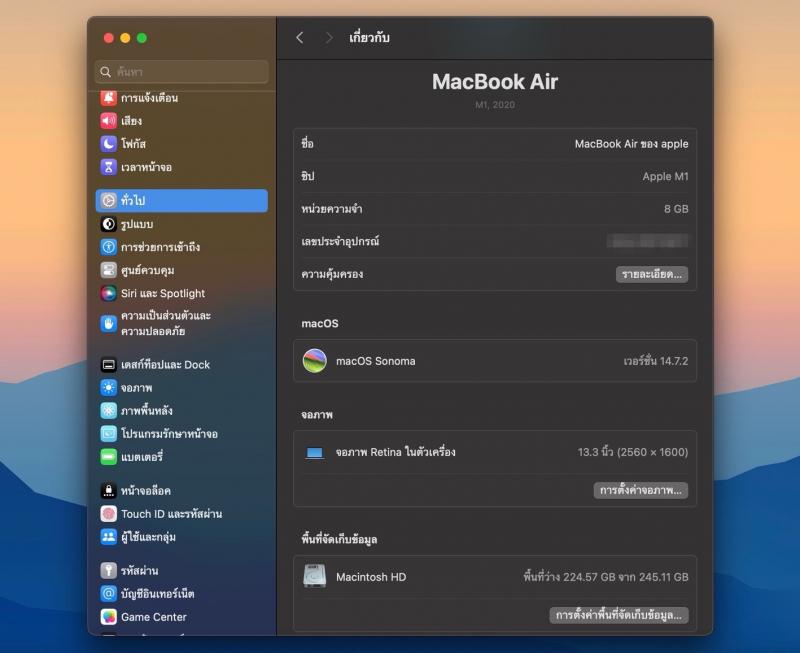Click the รหัสผ่าน key icon
800x653 pixels.
click(x=108, y=570)
